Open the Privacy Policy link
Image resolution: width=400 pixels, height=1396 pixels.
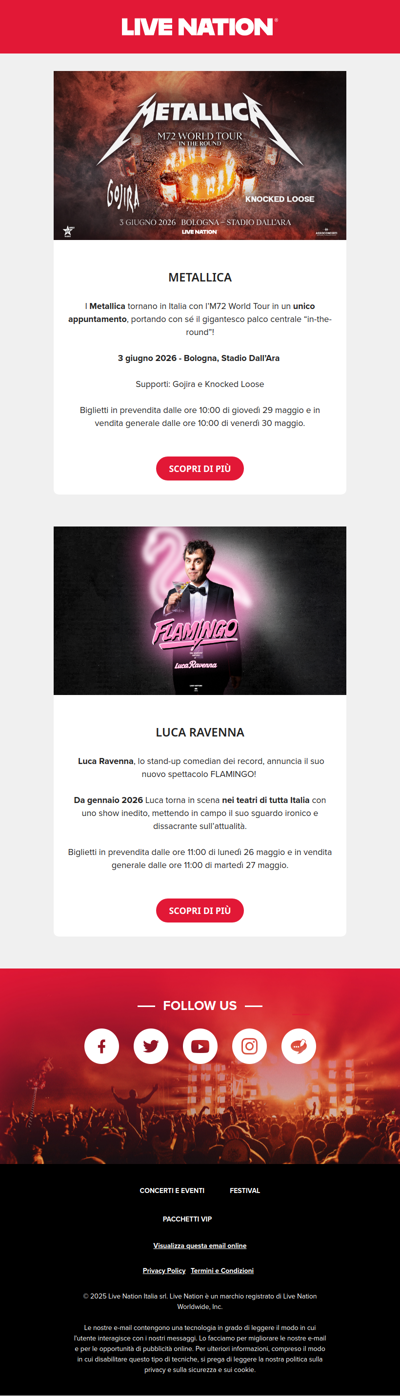pyautogui.click(x=164, y=1271)
